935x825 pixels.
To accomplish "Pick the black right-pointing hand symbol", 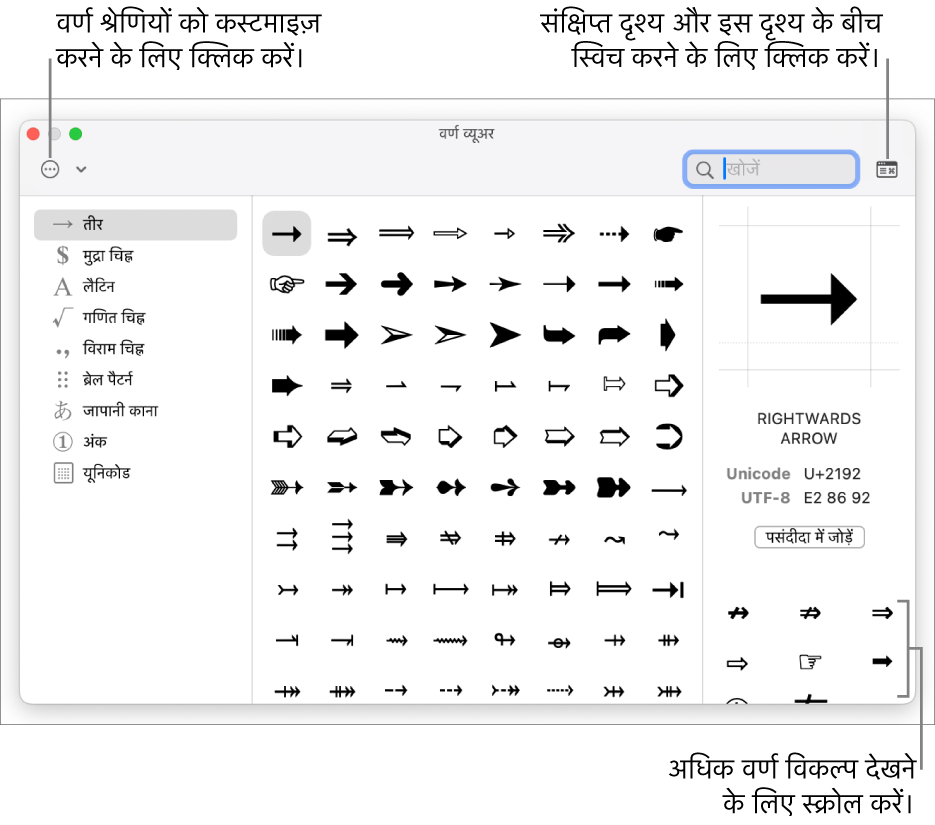I will pyautogui.click(x=668, y=234).
